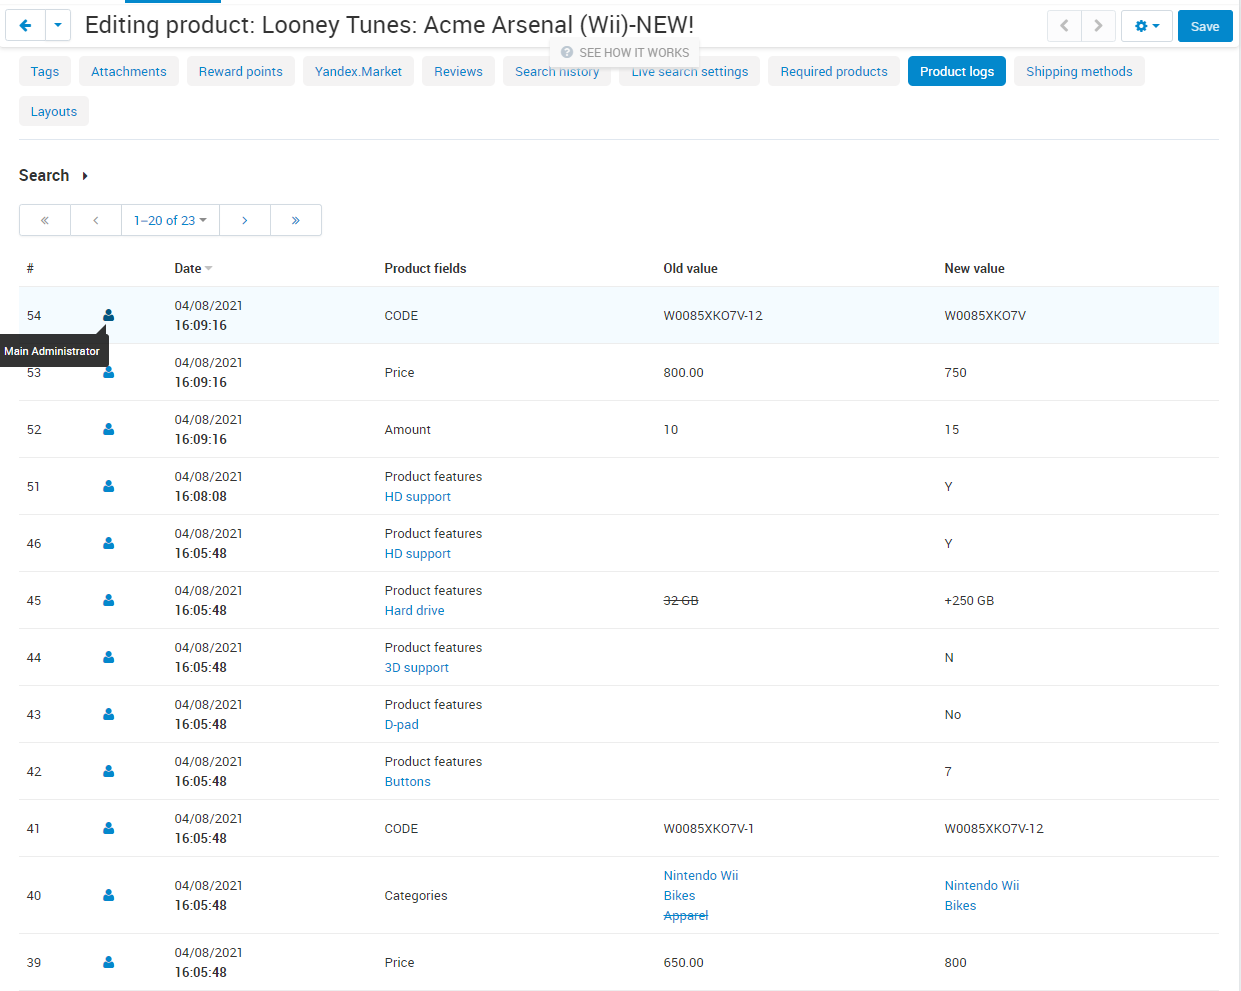Click the user icon in row 40
The height and width of the screenshot is (991, 1241).
[108, 895]
